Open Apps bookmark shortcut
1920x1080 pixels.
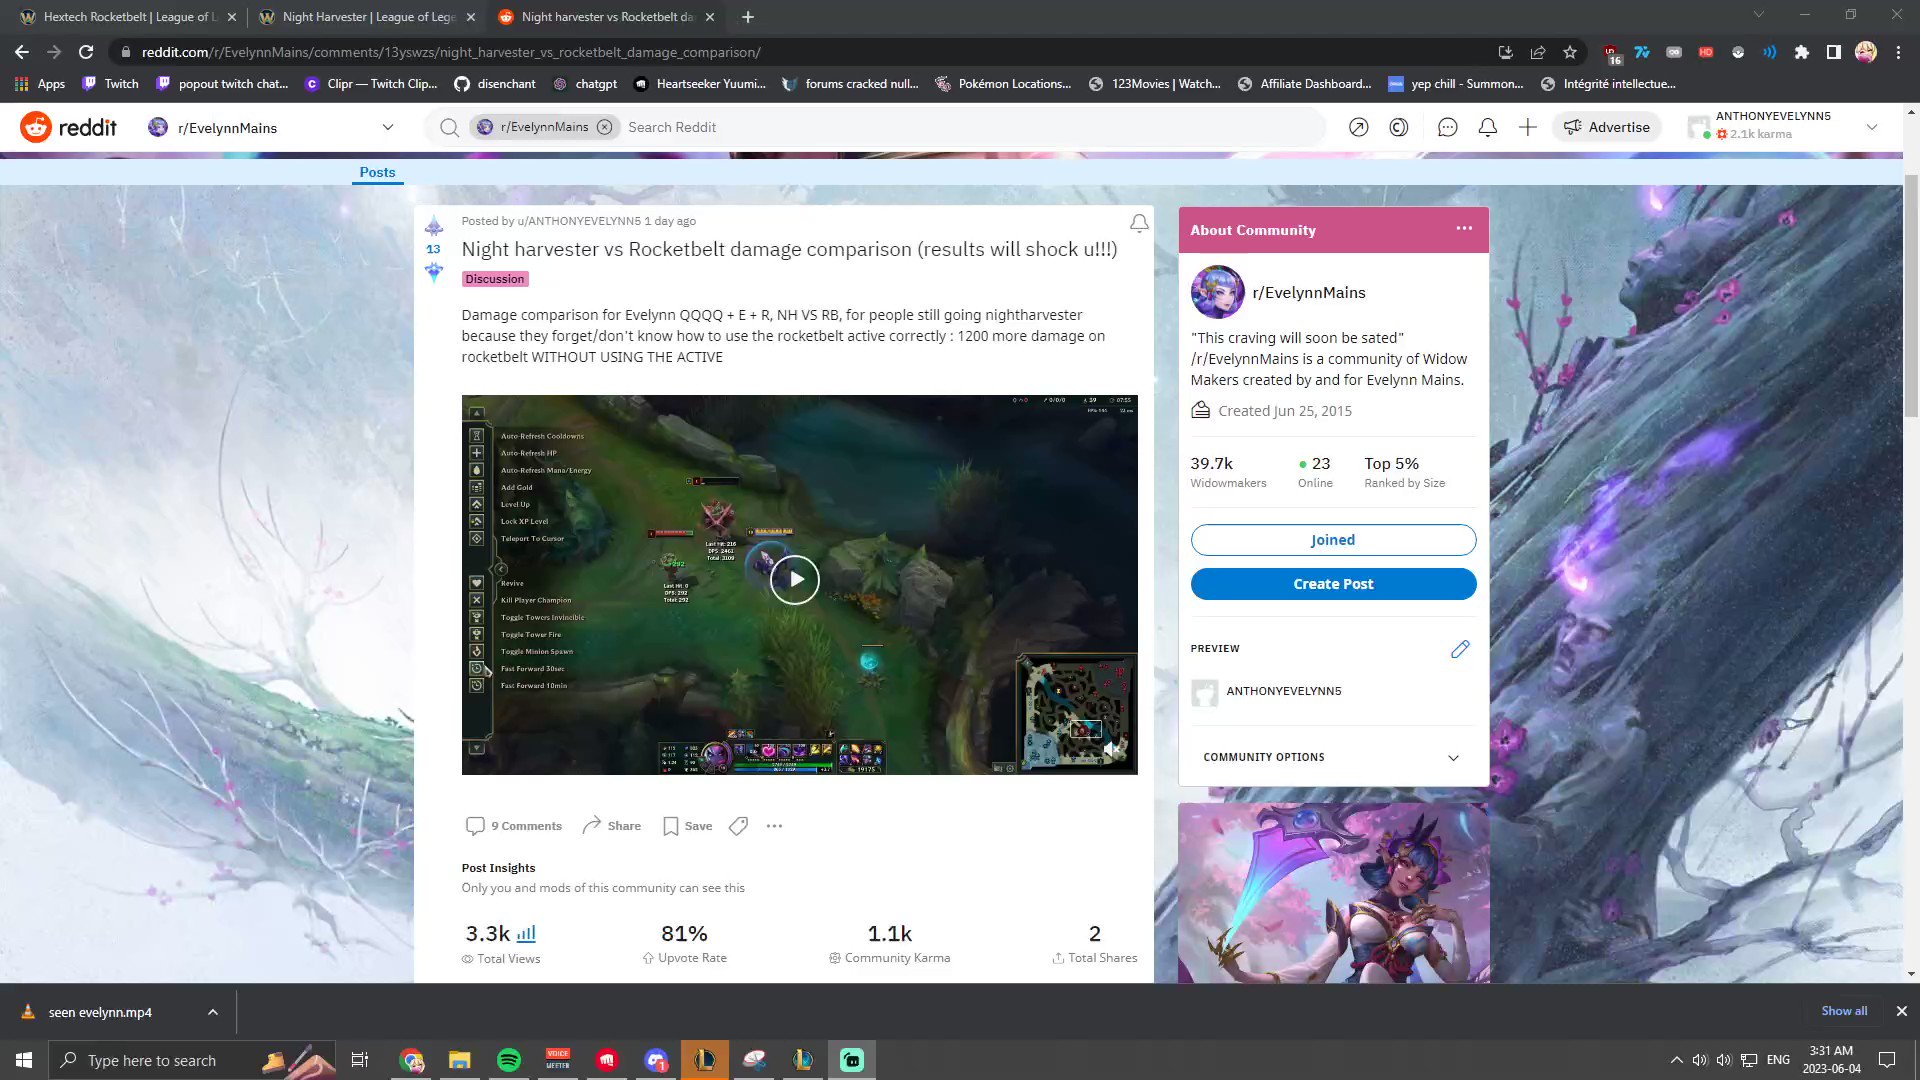(x=40, y=84)
